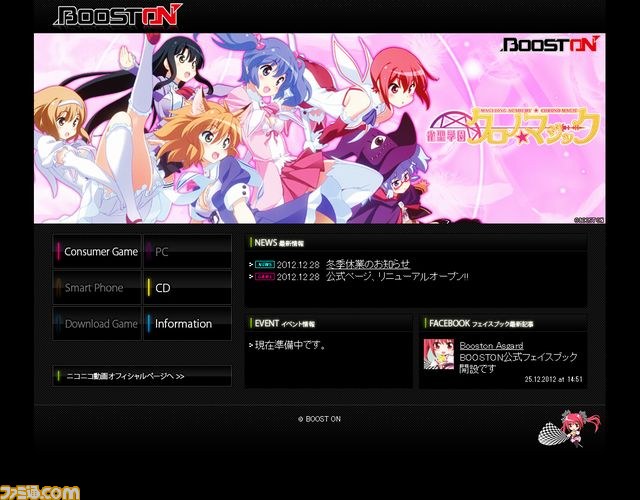The width and height of the screenshot is (640, 500).
Task: Select the PC menu item
Action: [187, 251]
